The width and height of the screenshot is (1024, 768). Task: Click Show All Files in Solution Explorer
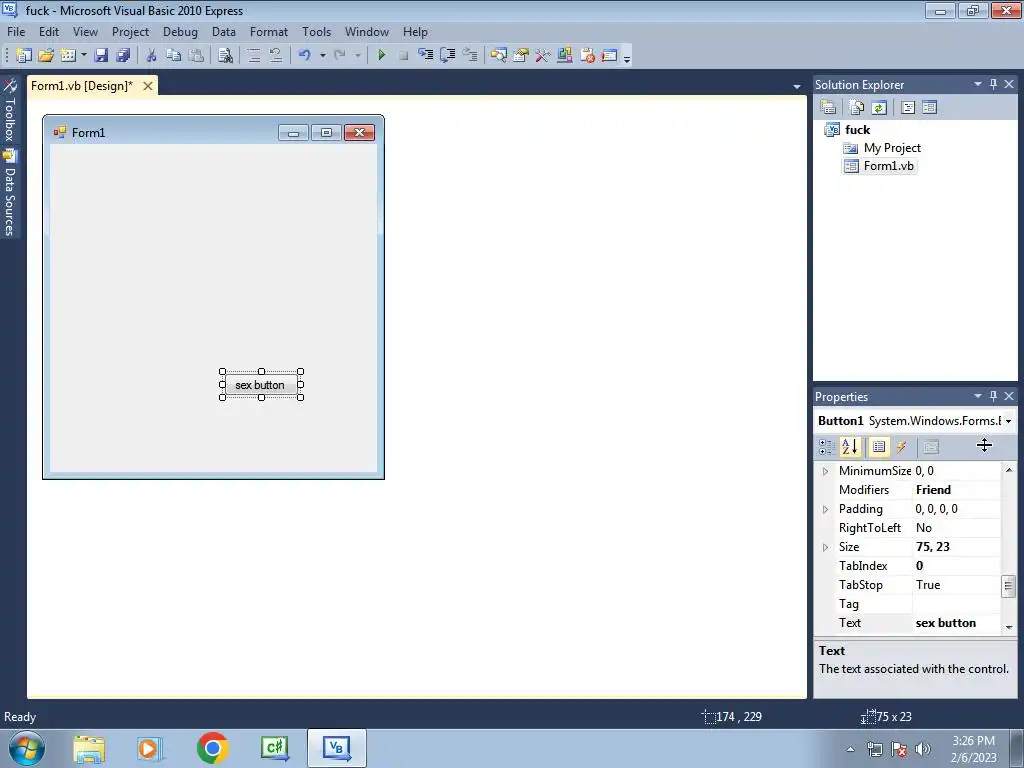coord(857,107)
